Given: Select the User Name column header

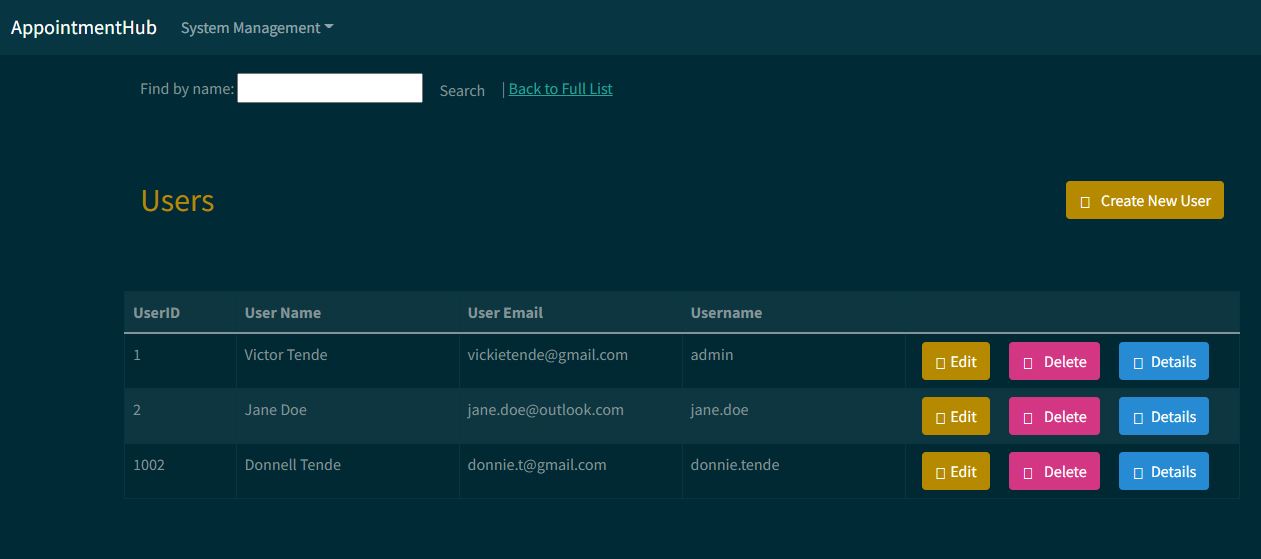Looking at the screenshot, I should (283, 312).
